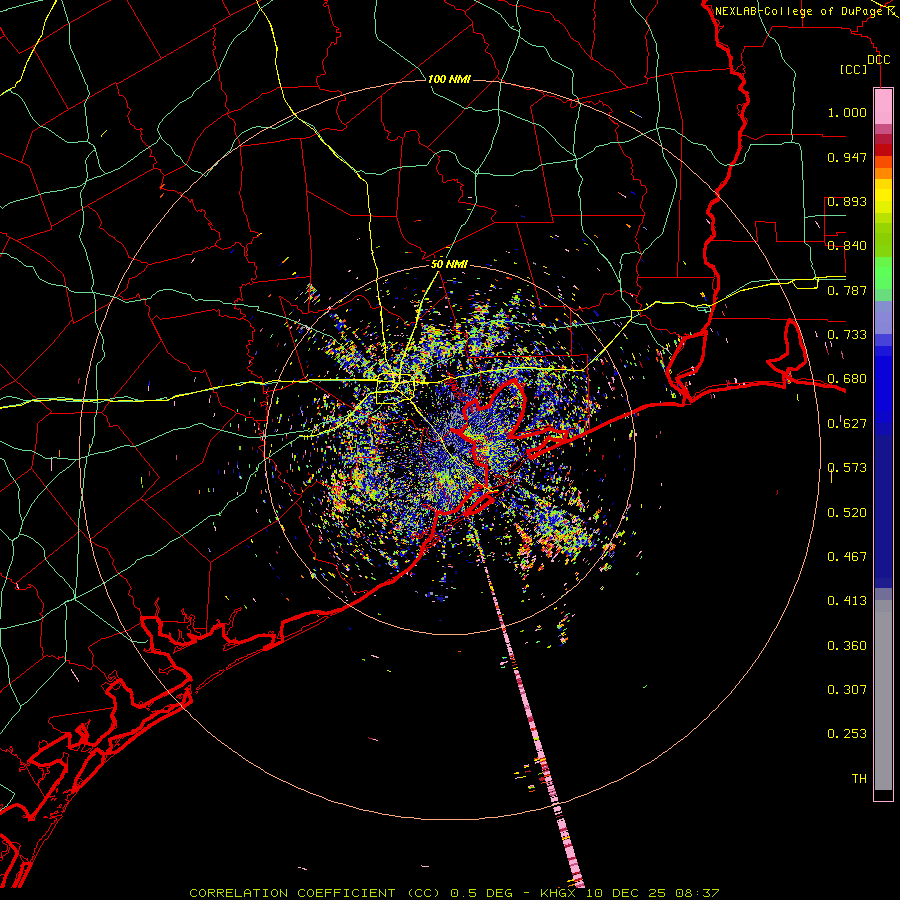Select the 0.840 legend value
The width and height of the screenshot is (900, 900).
pos(847,246)
